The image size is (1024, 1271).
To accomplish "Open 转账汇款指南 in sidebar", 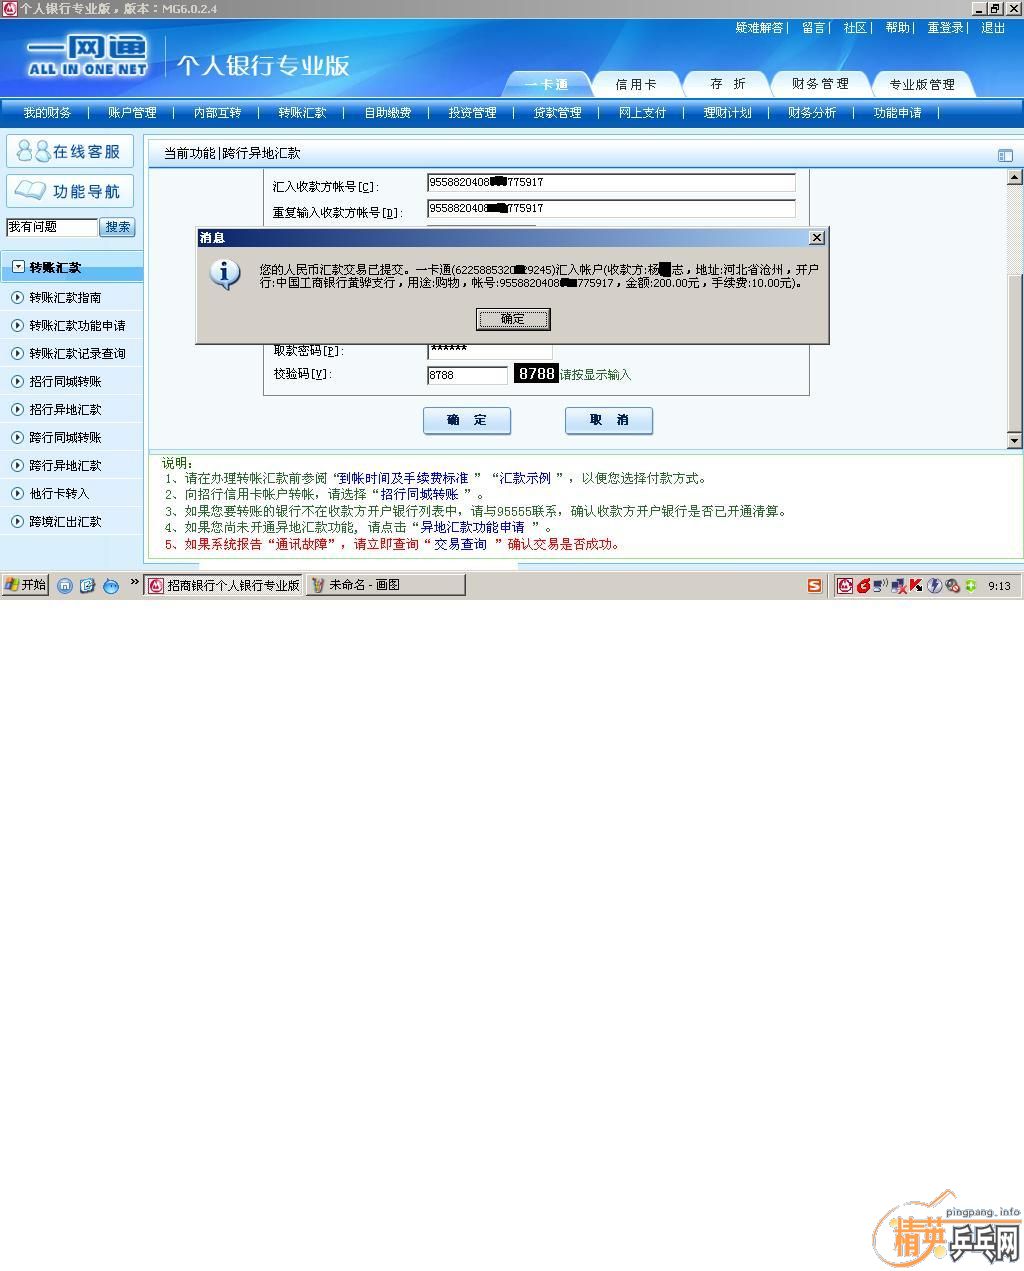I will (x=65, y=297).
